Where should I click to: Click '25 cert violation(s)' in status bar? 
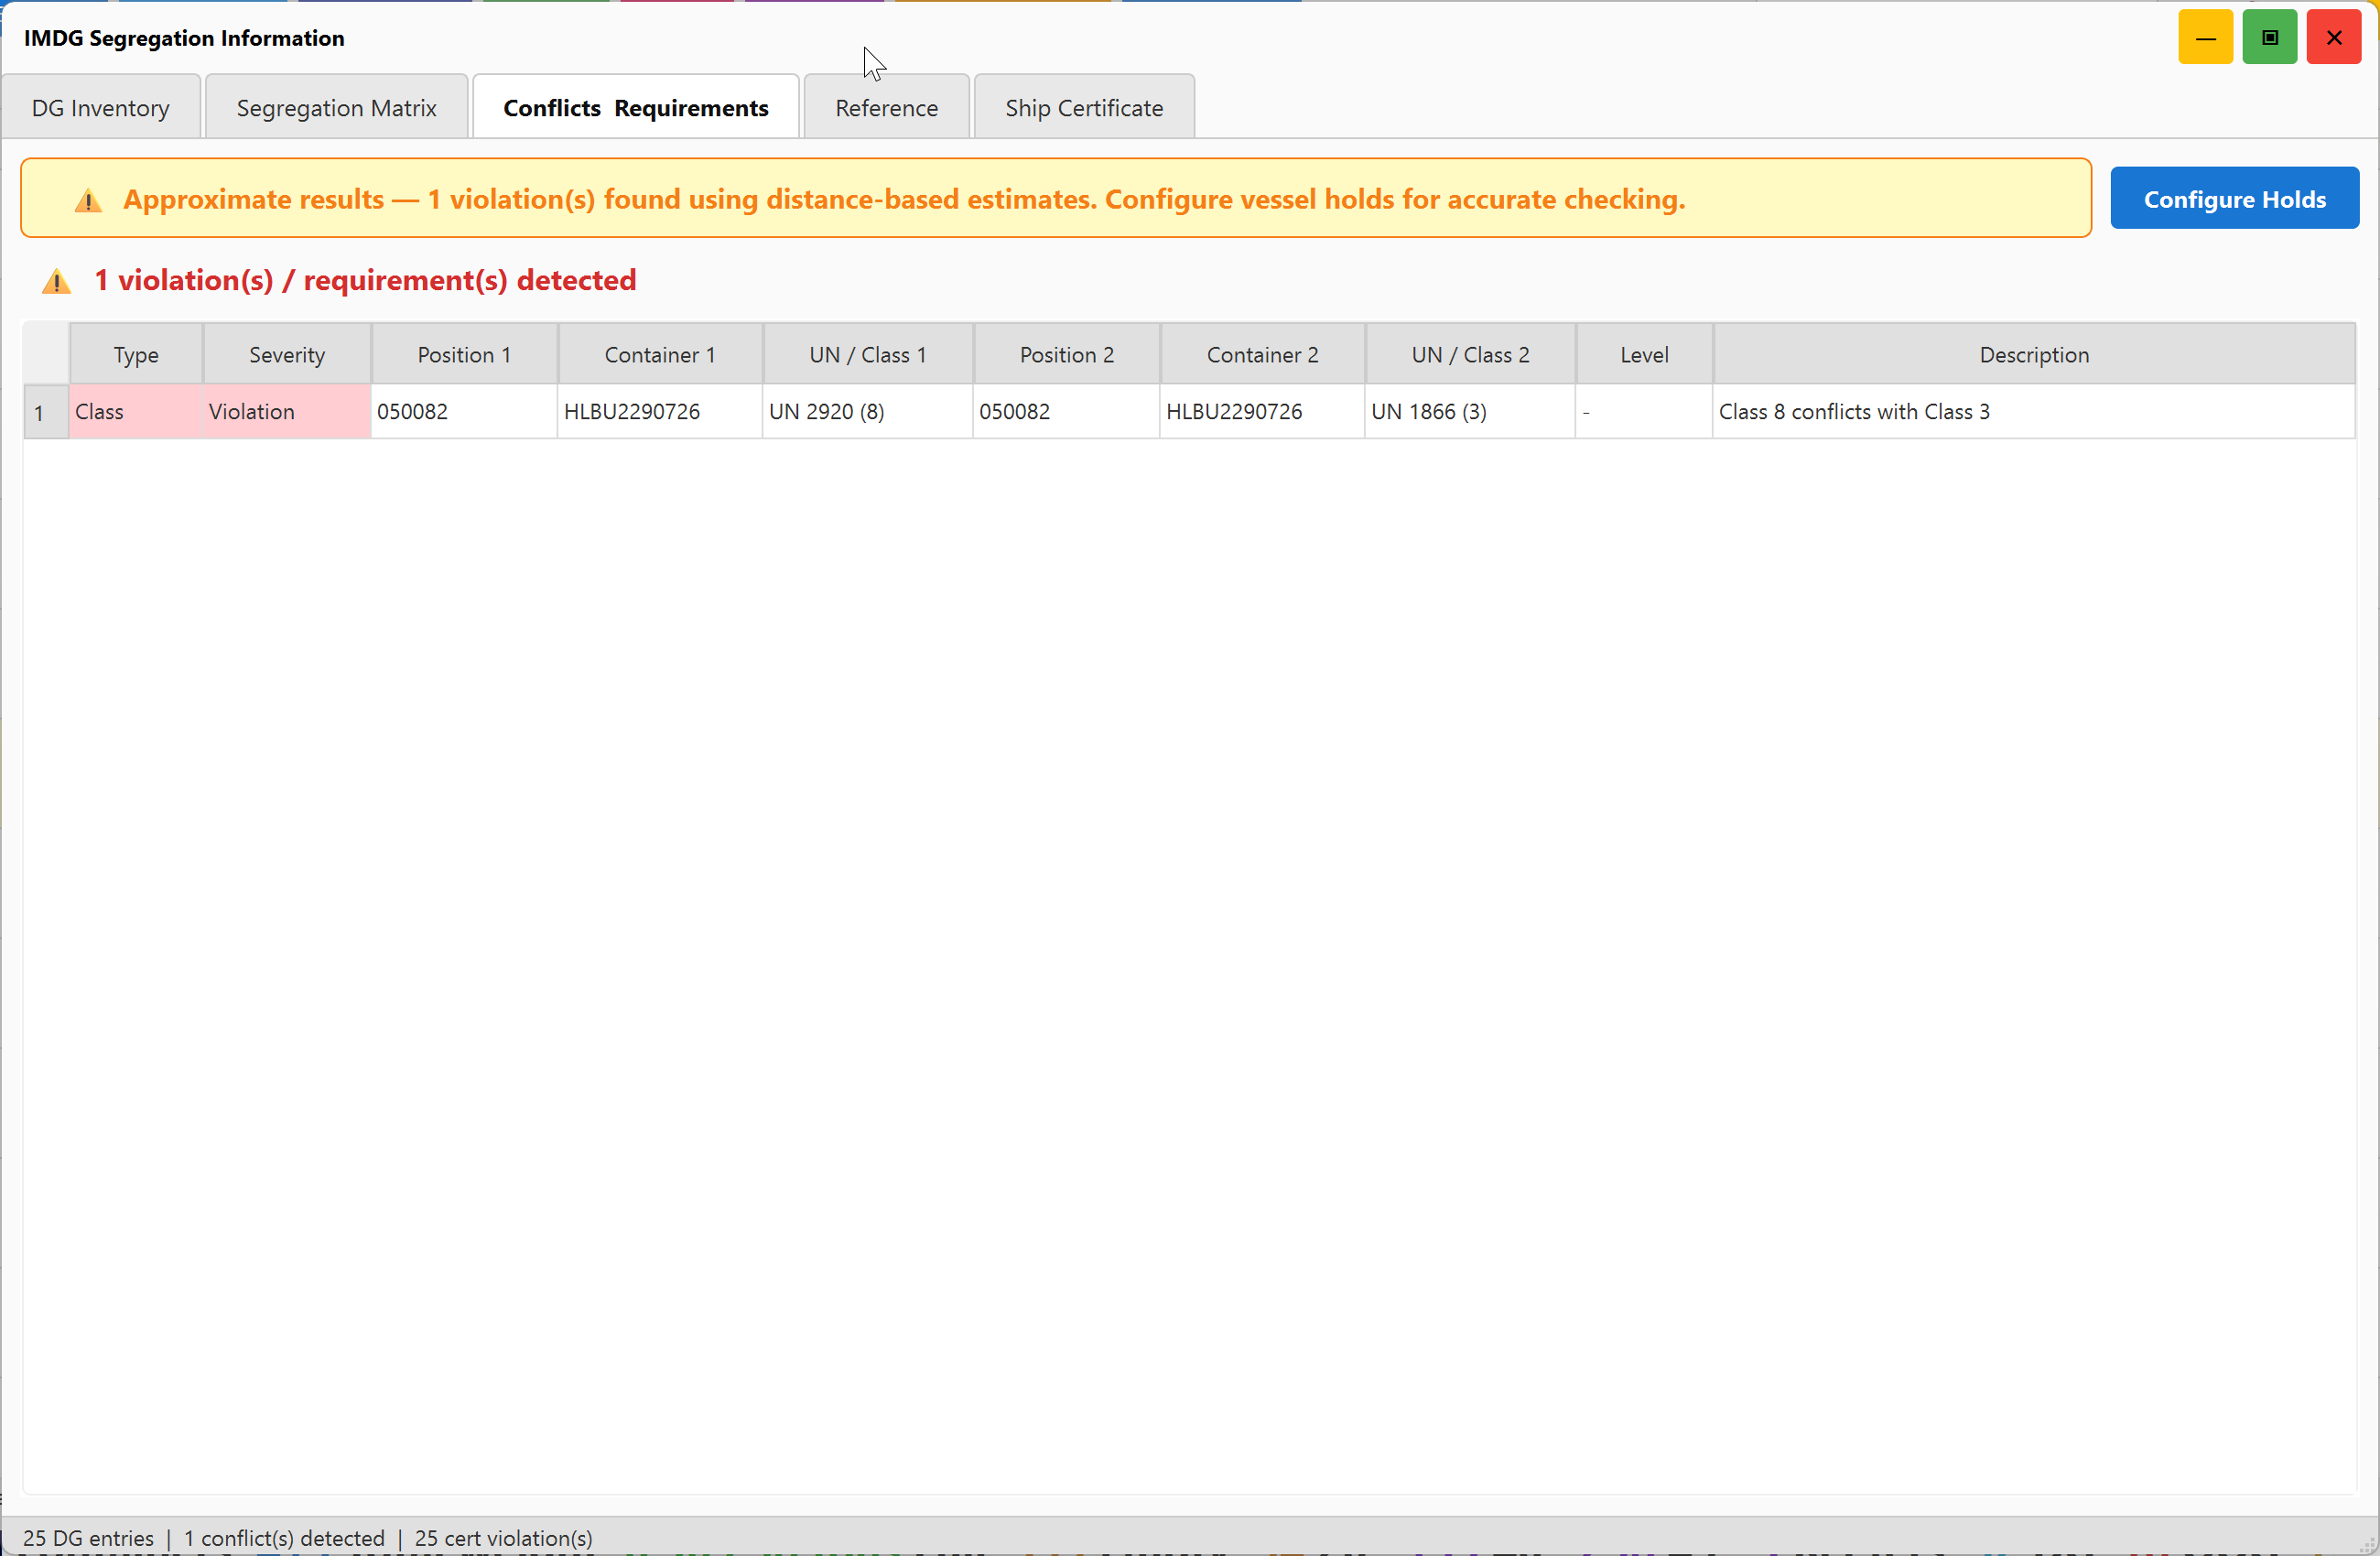(503, 1538)
